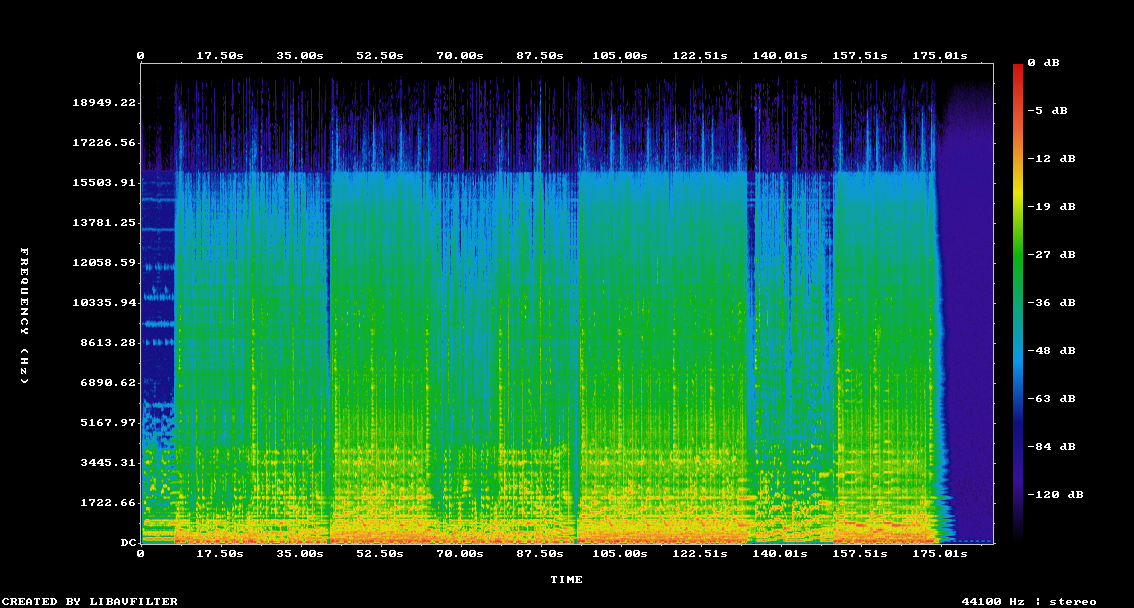The width and height of the screenshot is (1134, 608).
Task: Click the DC label on the frequency axis
Action: 128,543
